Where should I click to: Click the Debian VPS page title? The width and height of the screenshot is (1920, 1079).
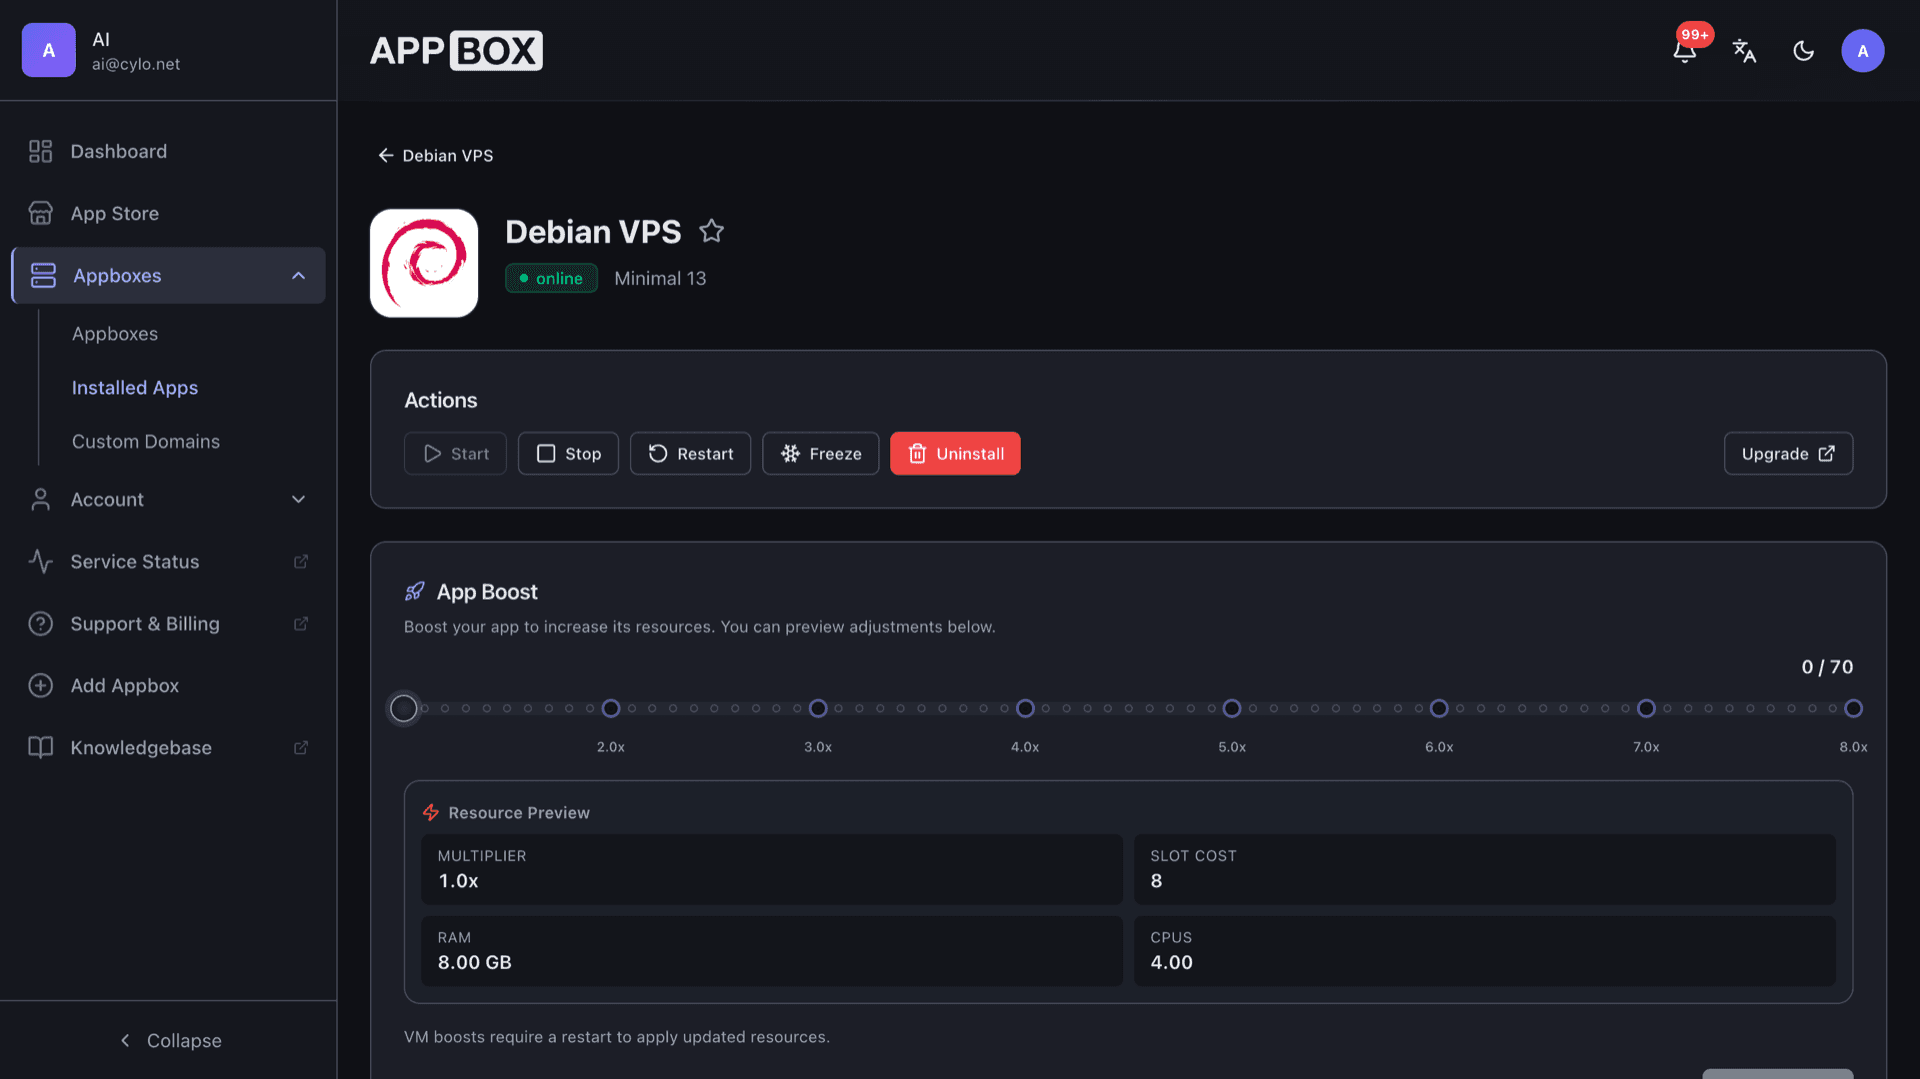593,232
